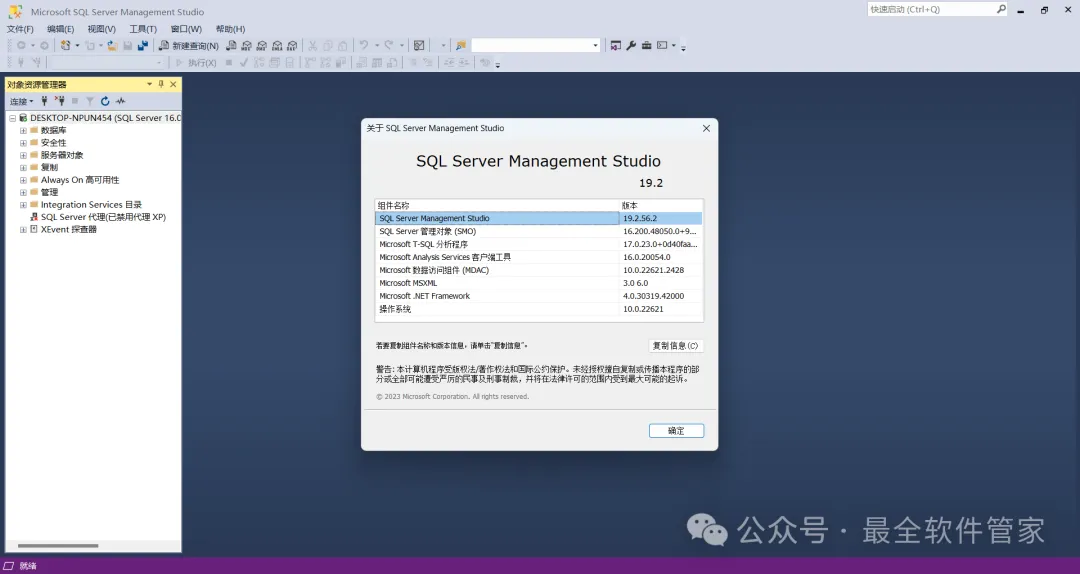Viewport: 1080px width, 574px height.
Task: Click the Open File toolbar icon
Action: coord(112,45)
